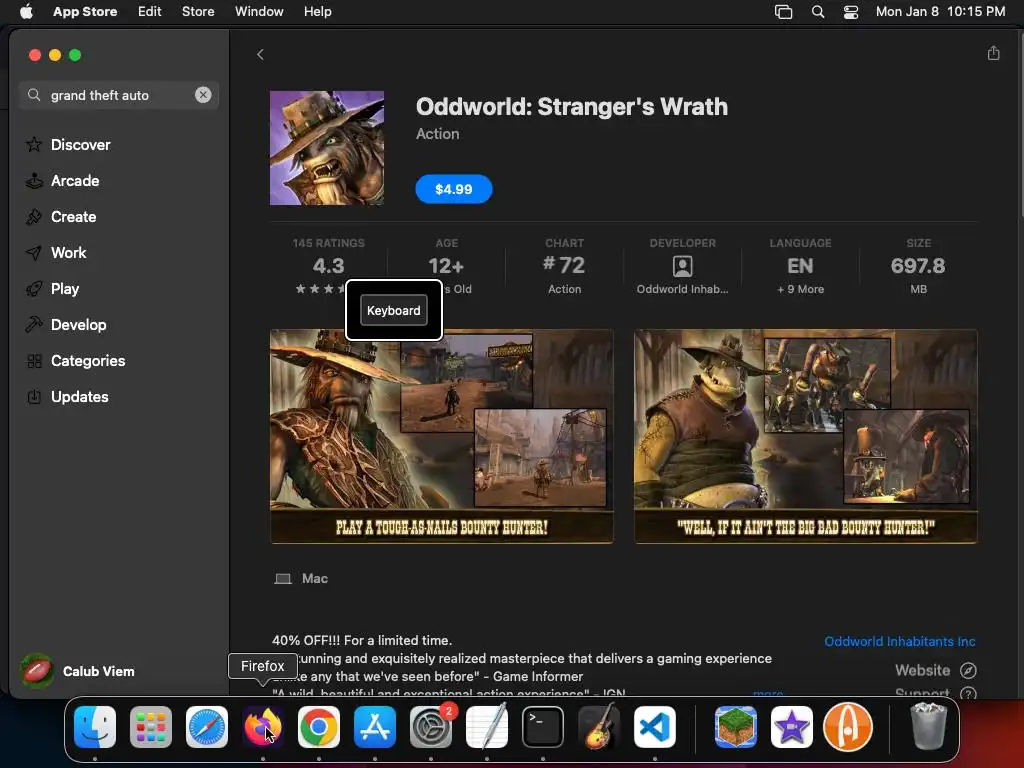The image size is (1024, 768).
Task: Open the Store menu
Action: [x=198, y=11]
